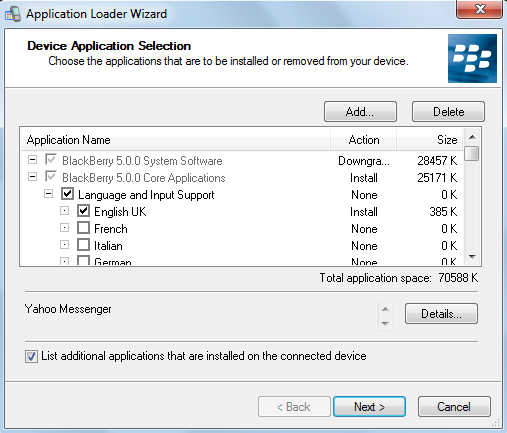
Task: Check the German language checkbox
Action: click(83, 260)
